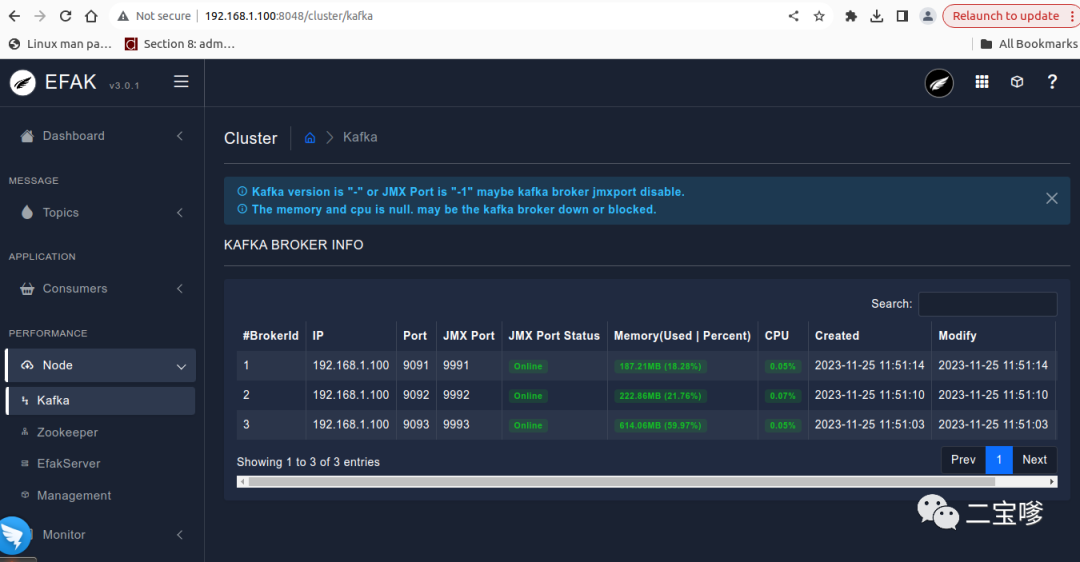
Task: Open the browser profile avatar
Action: pos(928,16)
